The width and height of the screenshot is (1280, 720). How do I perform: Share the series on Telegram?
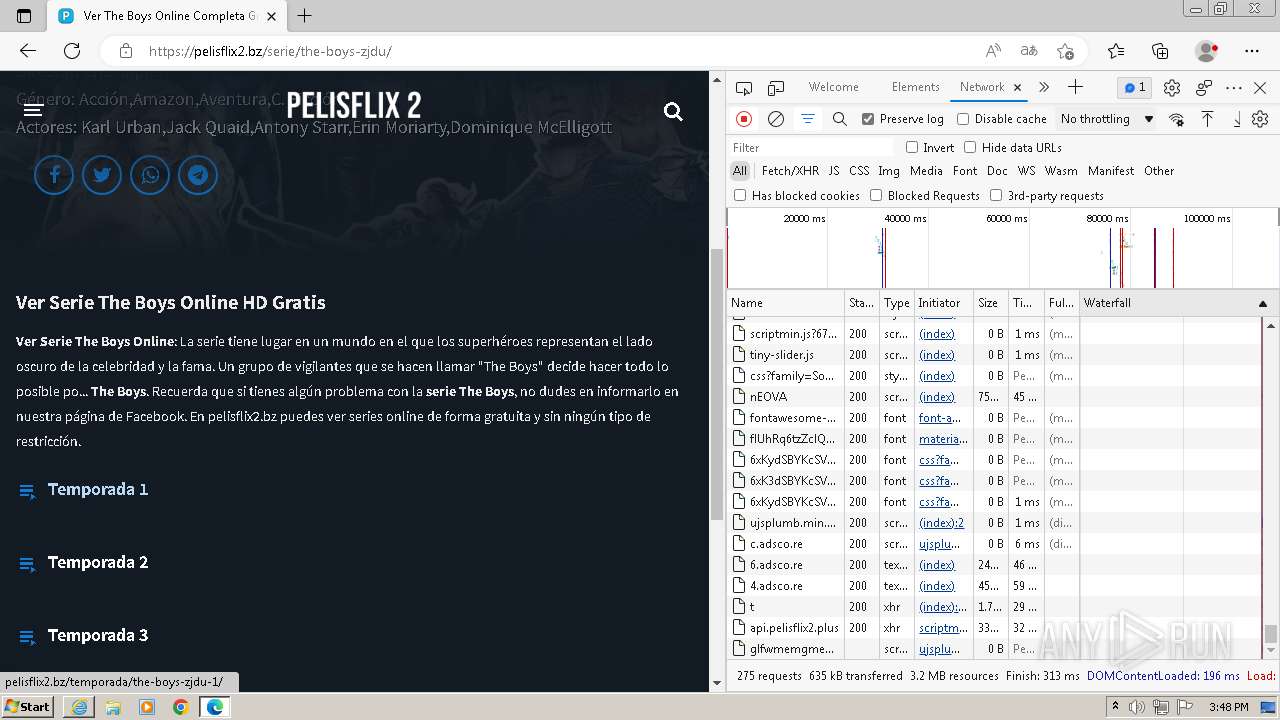pyautogui.click(x=198, y=175)
